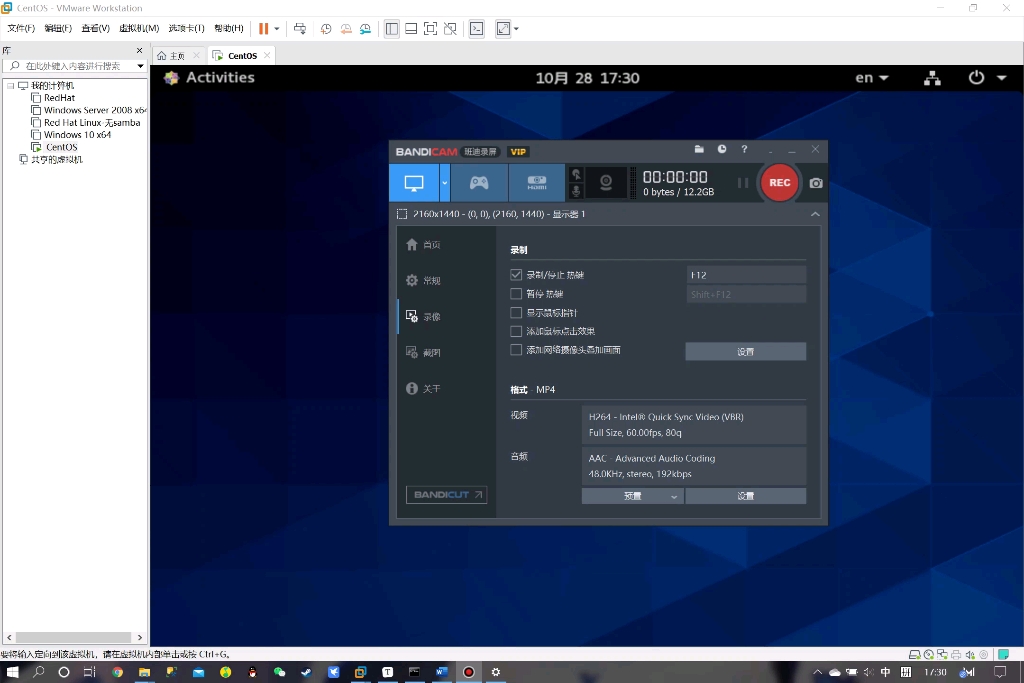Expand the 我的计算机 tree node
Image resolution: width=1024 pixels, height=683 pixels.
pyautogui.click(x=12, y=85)
